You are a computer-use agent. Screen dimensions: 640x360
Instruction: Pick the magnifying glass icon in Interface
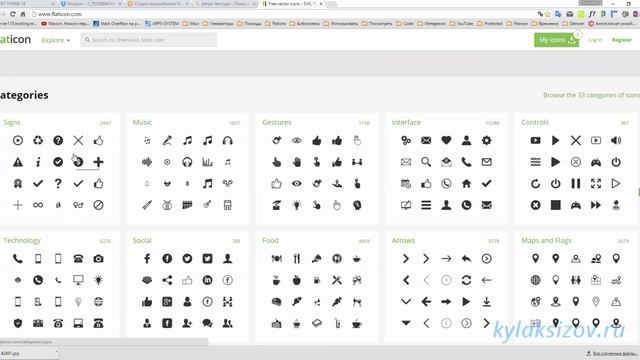(426, 162)
